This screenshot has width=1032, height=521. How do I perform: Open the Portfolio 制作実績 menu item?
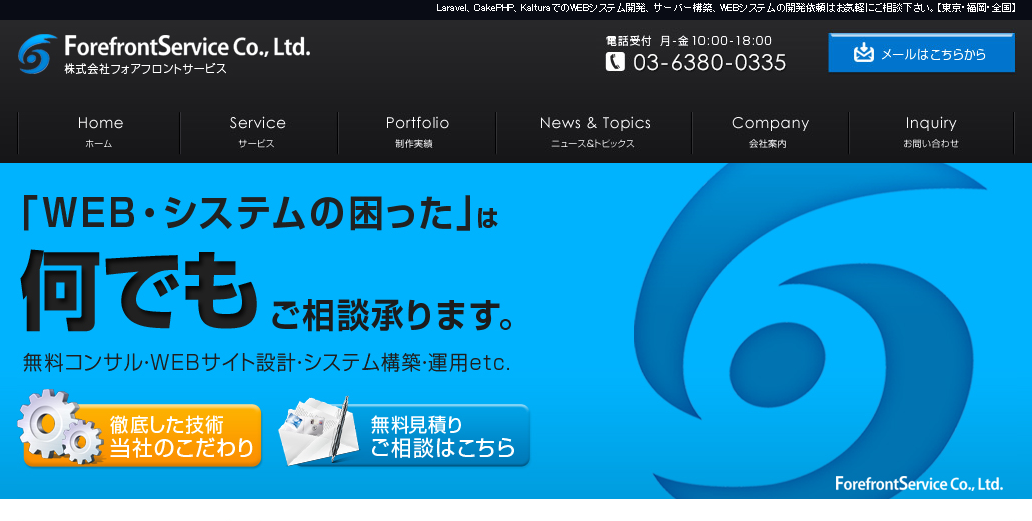point(417,132)
